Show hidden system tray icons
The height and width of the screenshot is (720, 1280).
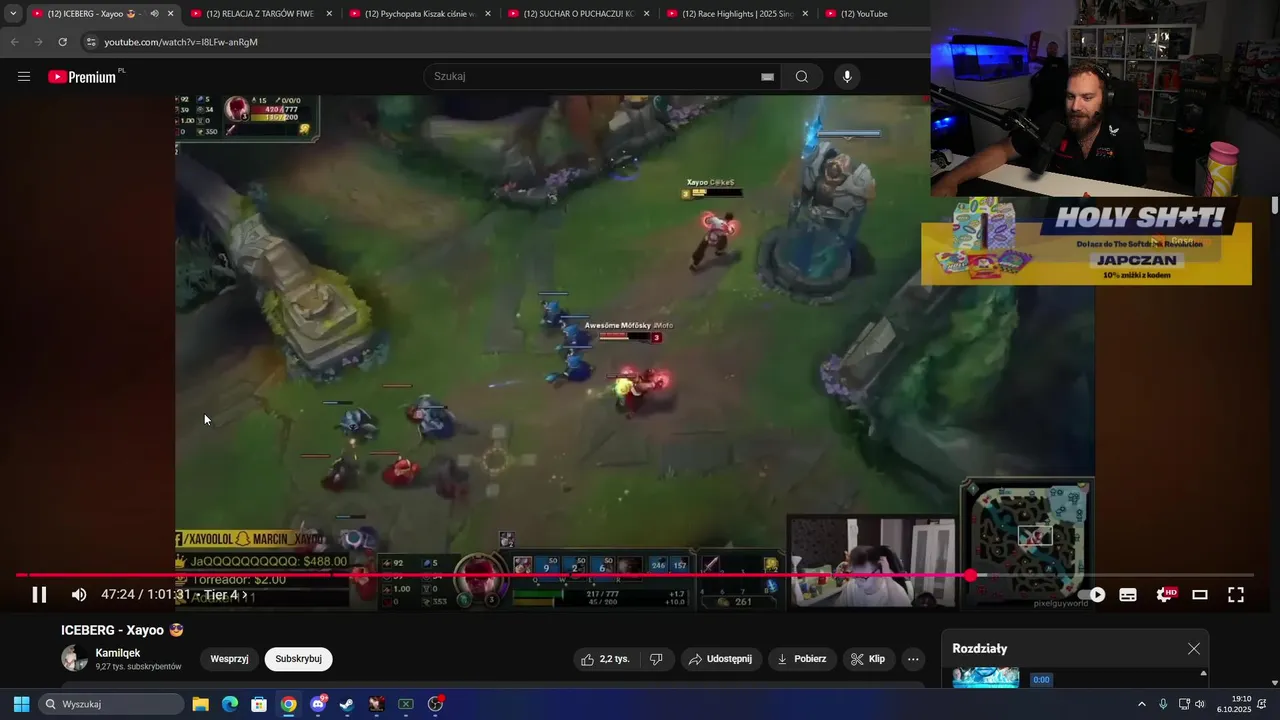(x=1142, y=704)
